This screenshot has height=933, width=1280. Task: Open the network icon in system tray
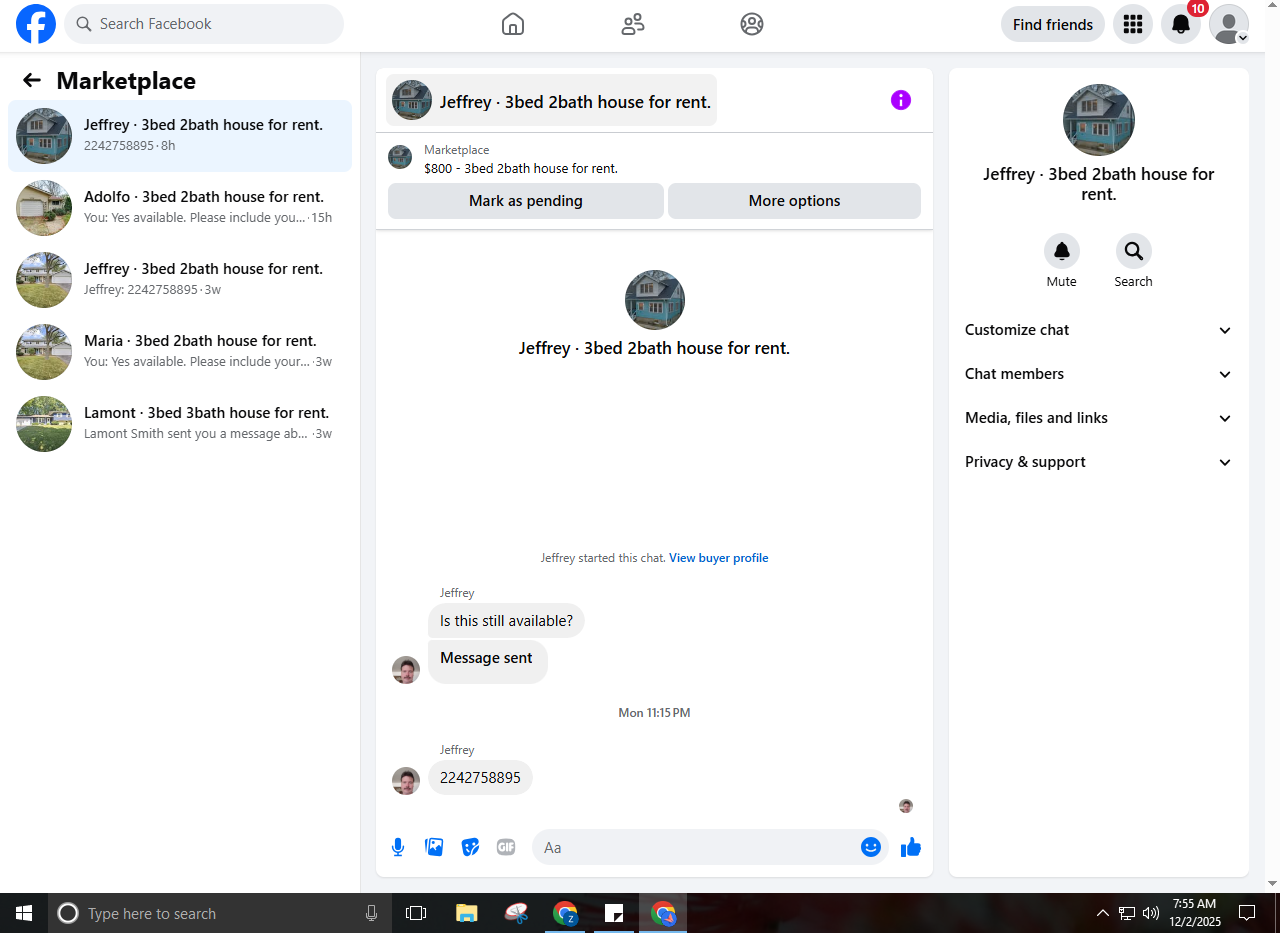pos(1127,913)
